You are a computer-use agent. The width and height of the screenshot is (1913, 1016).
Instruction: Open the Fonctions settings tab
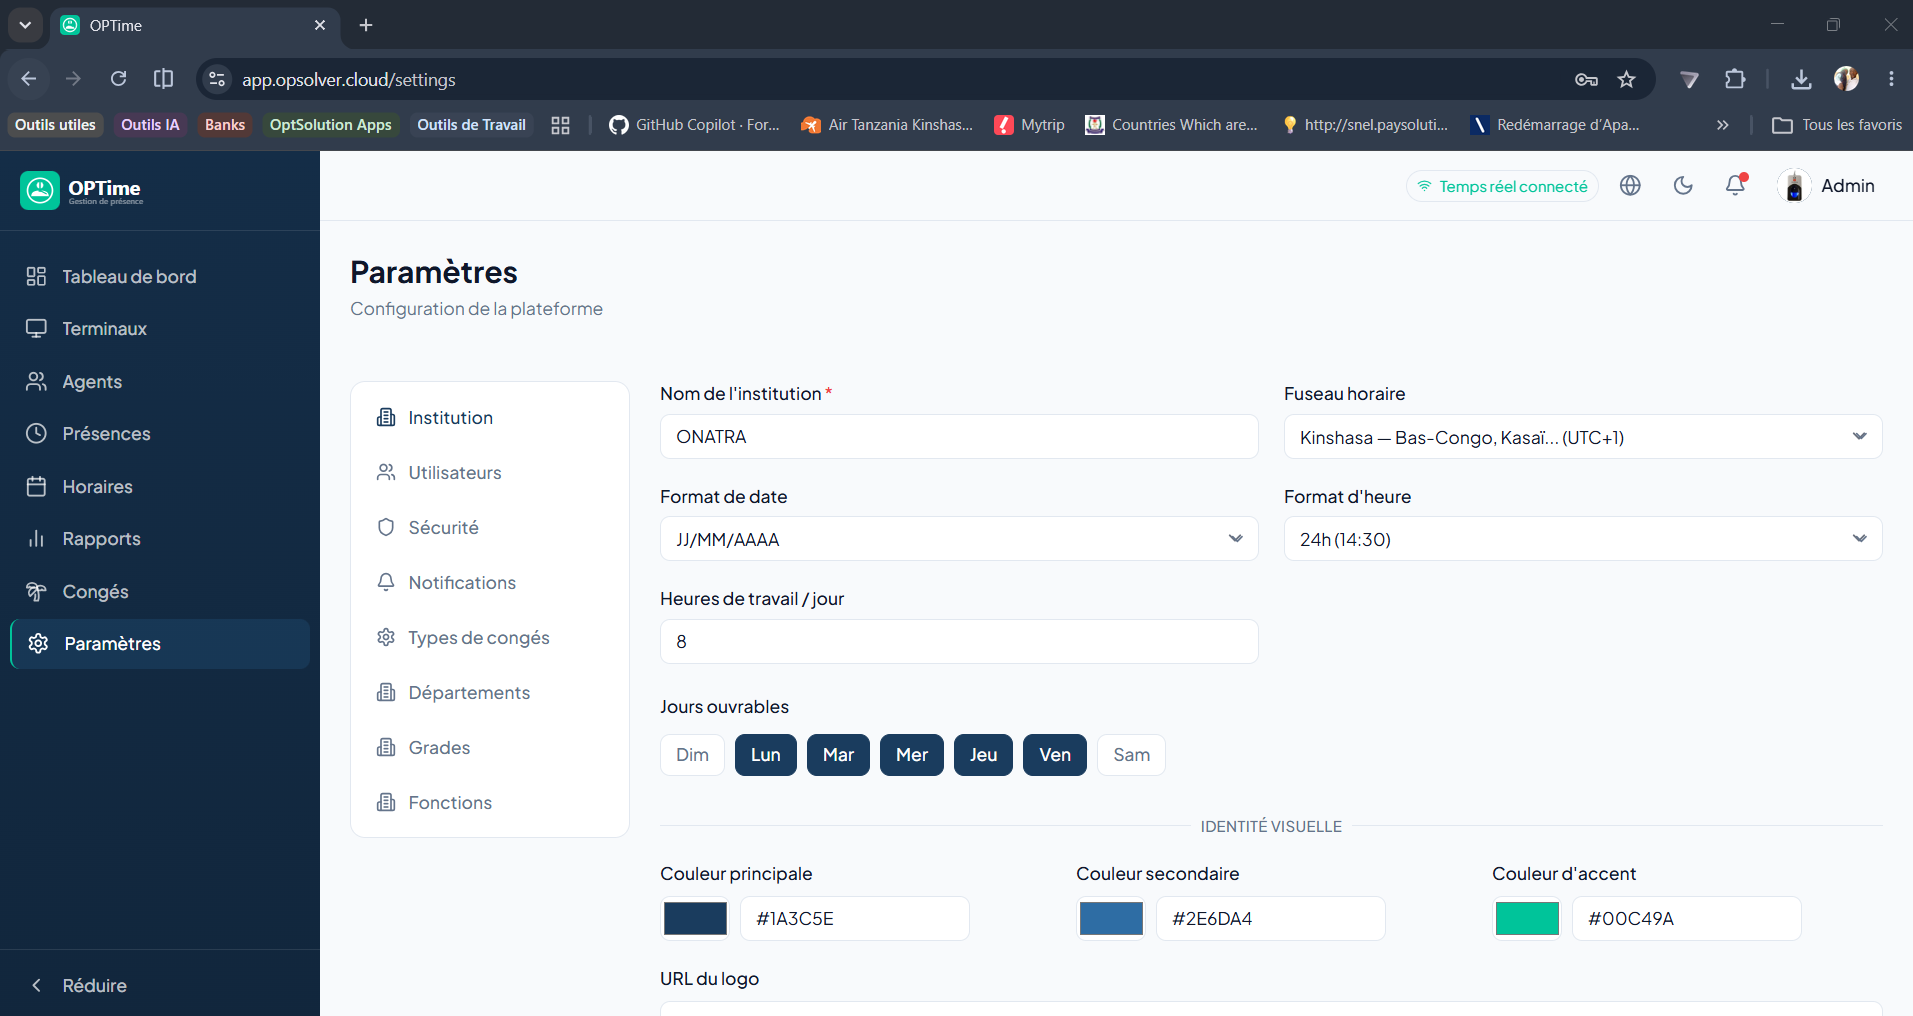pyautogui.click(x=490, y=803)
